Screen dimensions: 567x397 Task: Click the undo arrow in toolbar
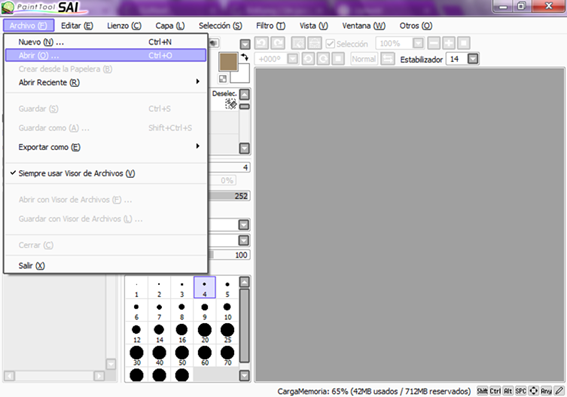point(261,43)
